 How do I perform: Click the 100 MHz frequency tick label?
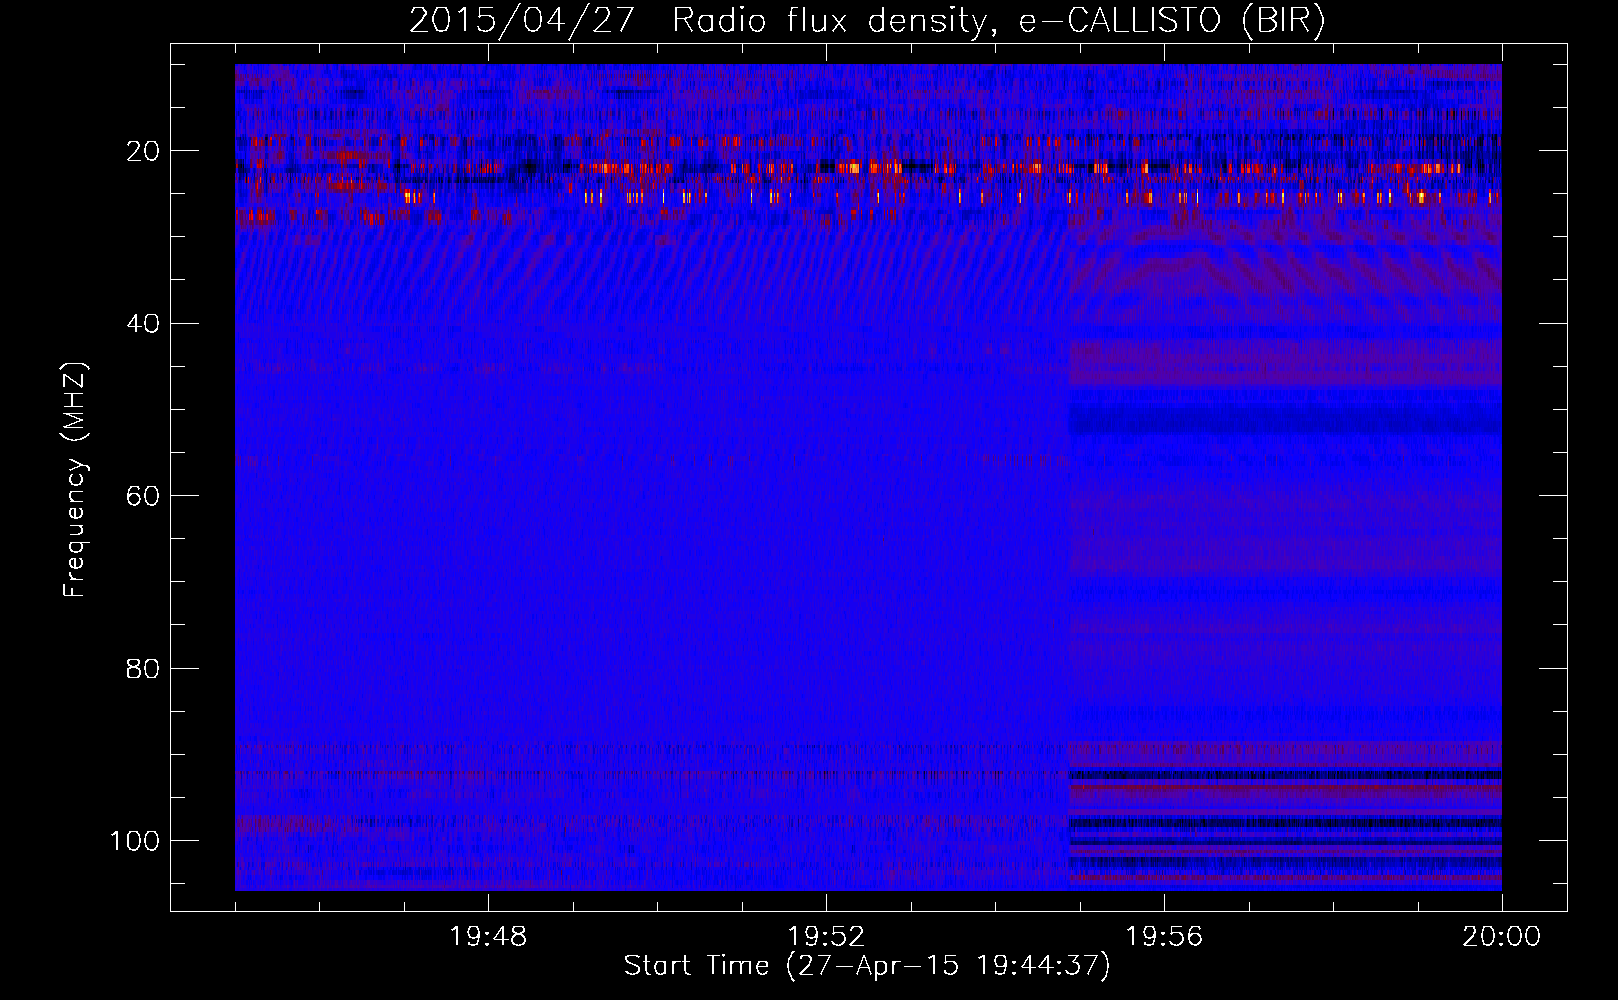coord(135,841)
